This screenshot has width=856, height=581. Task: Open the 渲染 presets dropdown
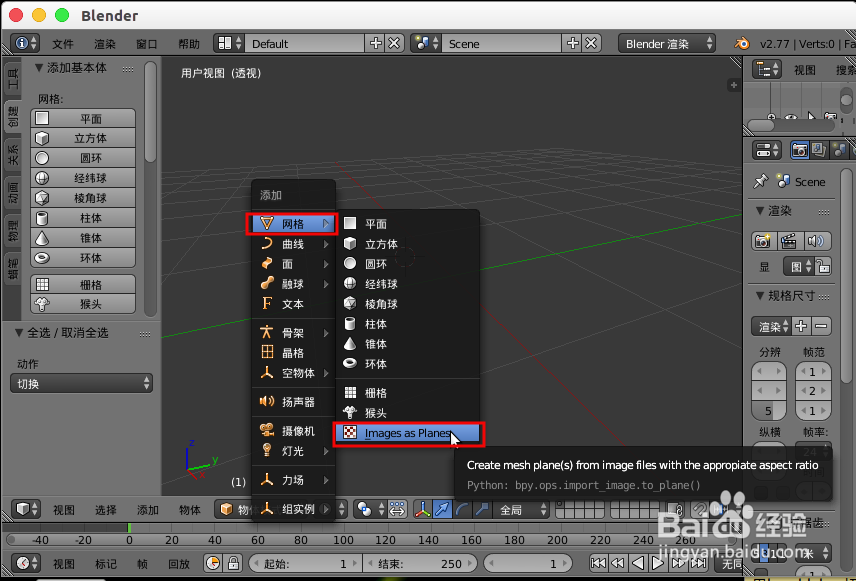(771, 327)
